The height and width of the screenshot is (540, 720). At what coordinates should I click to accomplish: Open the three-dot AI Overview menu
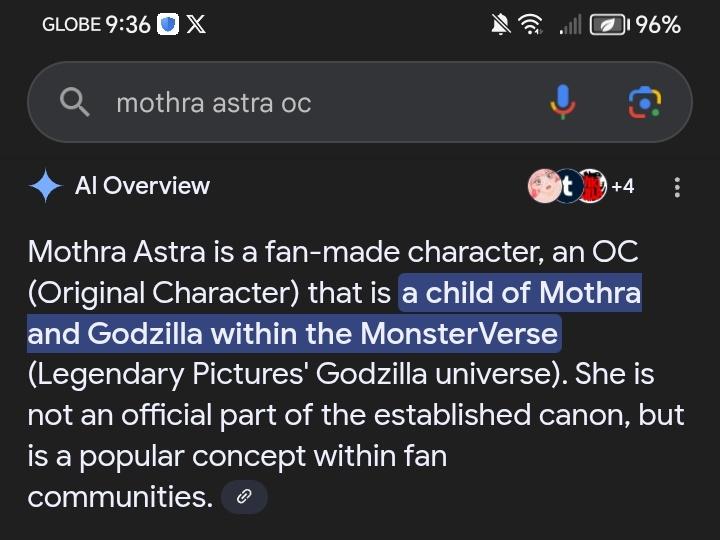click(x=678, y=187)
